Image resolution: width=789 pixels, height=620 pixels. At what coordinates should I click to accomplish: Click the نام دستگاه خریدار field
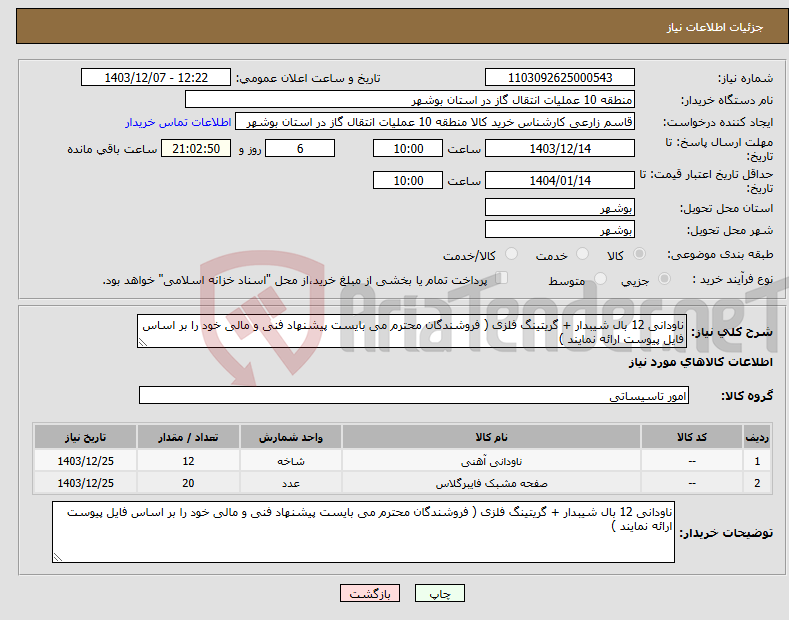(410, 100)
